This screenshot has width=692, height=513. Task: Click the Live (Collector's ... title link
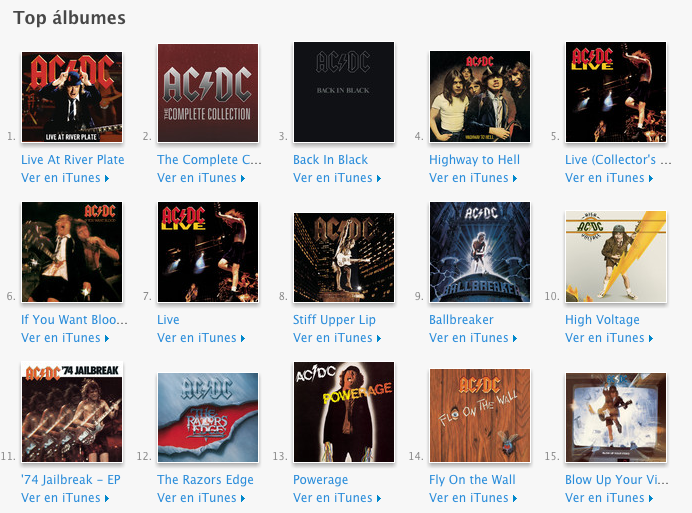click(618, 160)
